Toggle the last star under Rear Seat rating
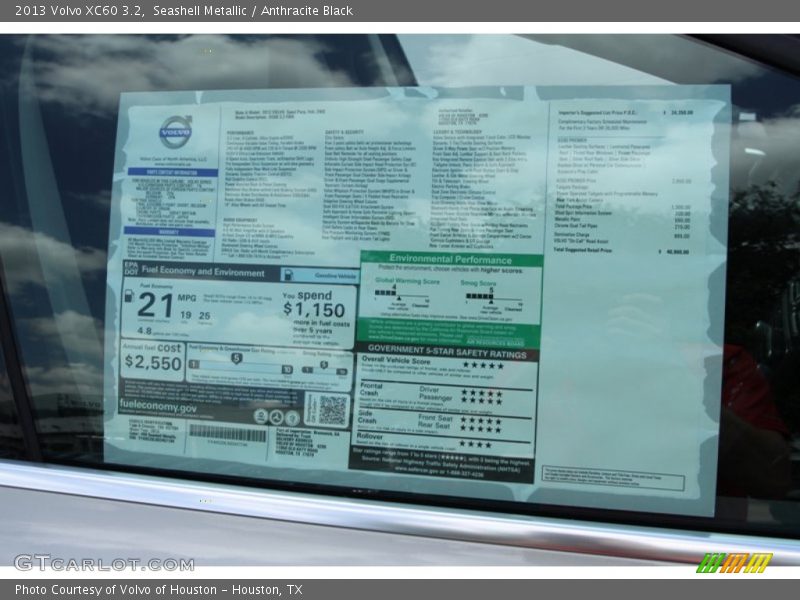Screen dimensions: 800x600 pos(496,426)
